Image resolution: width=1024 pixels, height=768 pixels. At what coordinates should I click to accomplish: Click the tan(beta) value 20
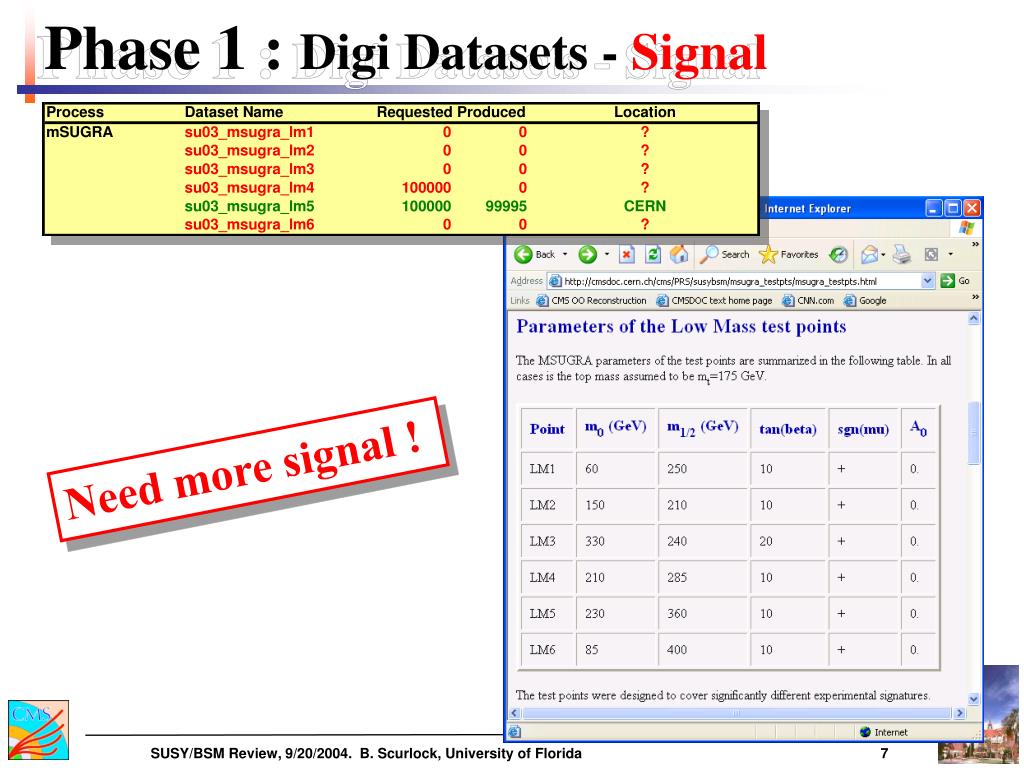(766, 541)
